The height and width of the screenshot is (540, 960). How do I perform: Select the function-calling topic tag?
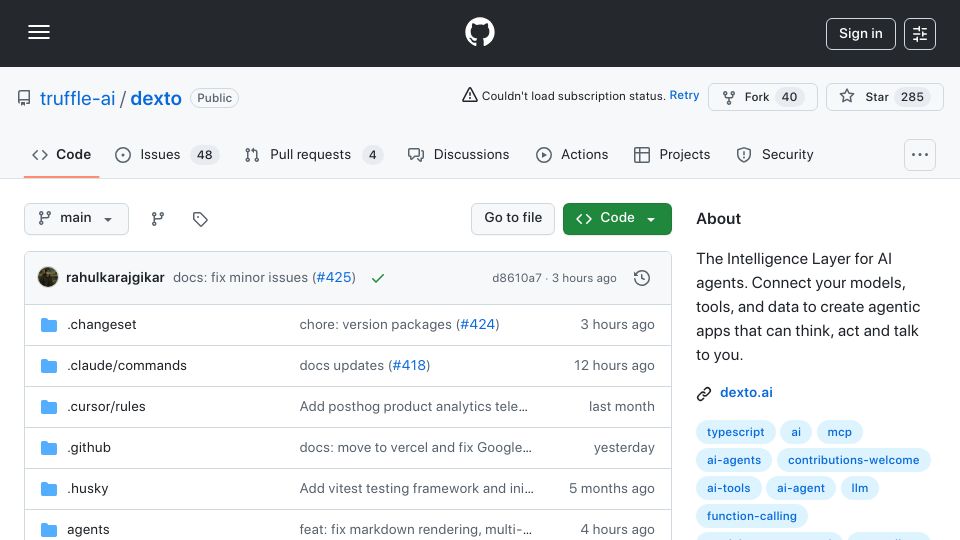(x=752, y=517)
